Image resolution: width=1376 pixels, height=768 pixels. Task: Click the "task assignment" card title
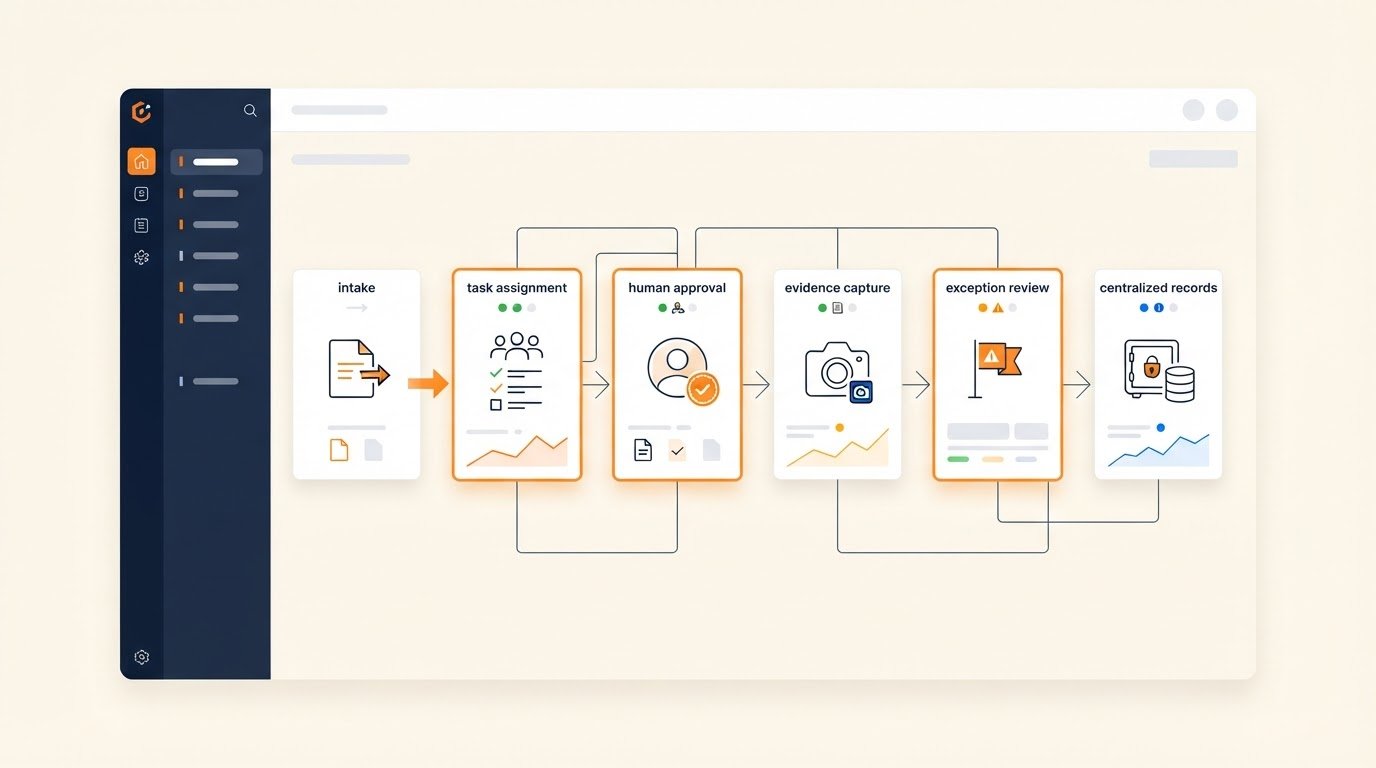(517, 288)
